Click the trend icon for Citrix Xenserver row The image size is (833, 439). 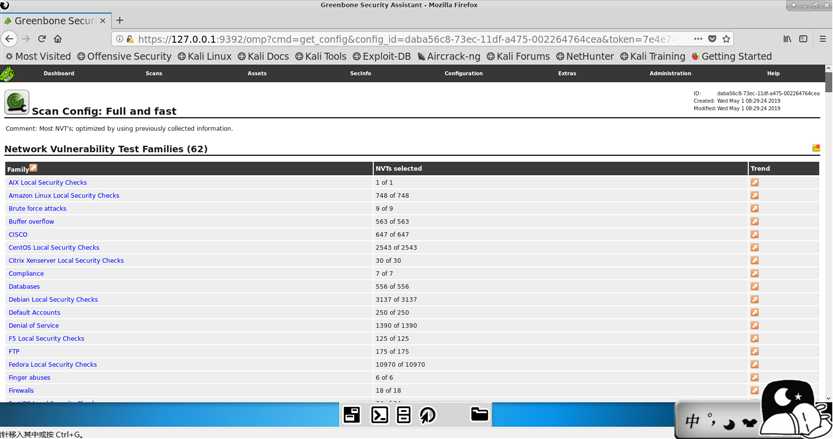point(754,260)
